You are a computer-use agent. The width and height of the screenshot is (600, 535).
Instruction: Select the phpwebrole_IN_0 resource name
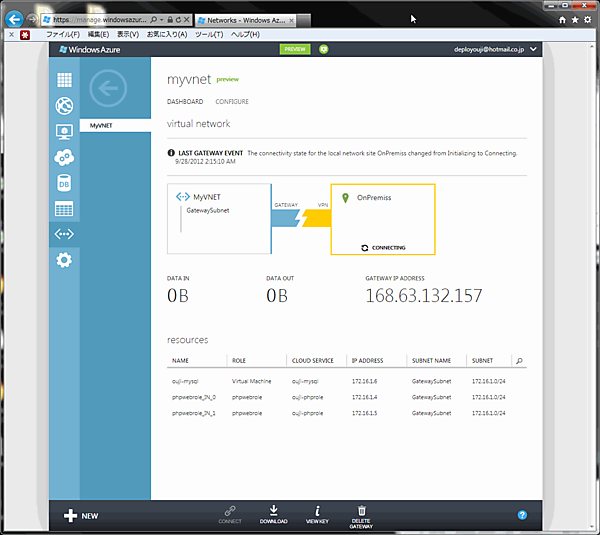tap(194, 397)
